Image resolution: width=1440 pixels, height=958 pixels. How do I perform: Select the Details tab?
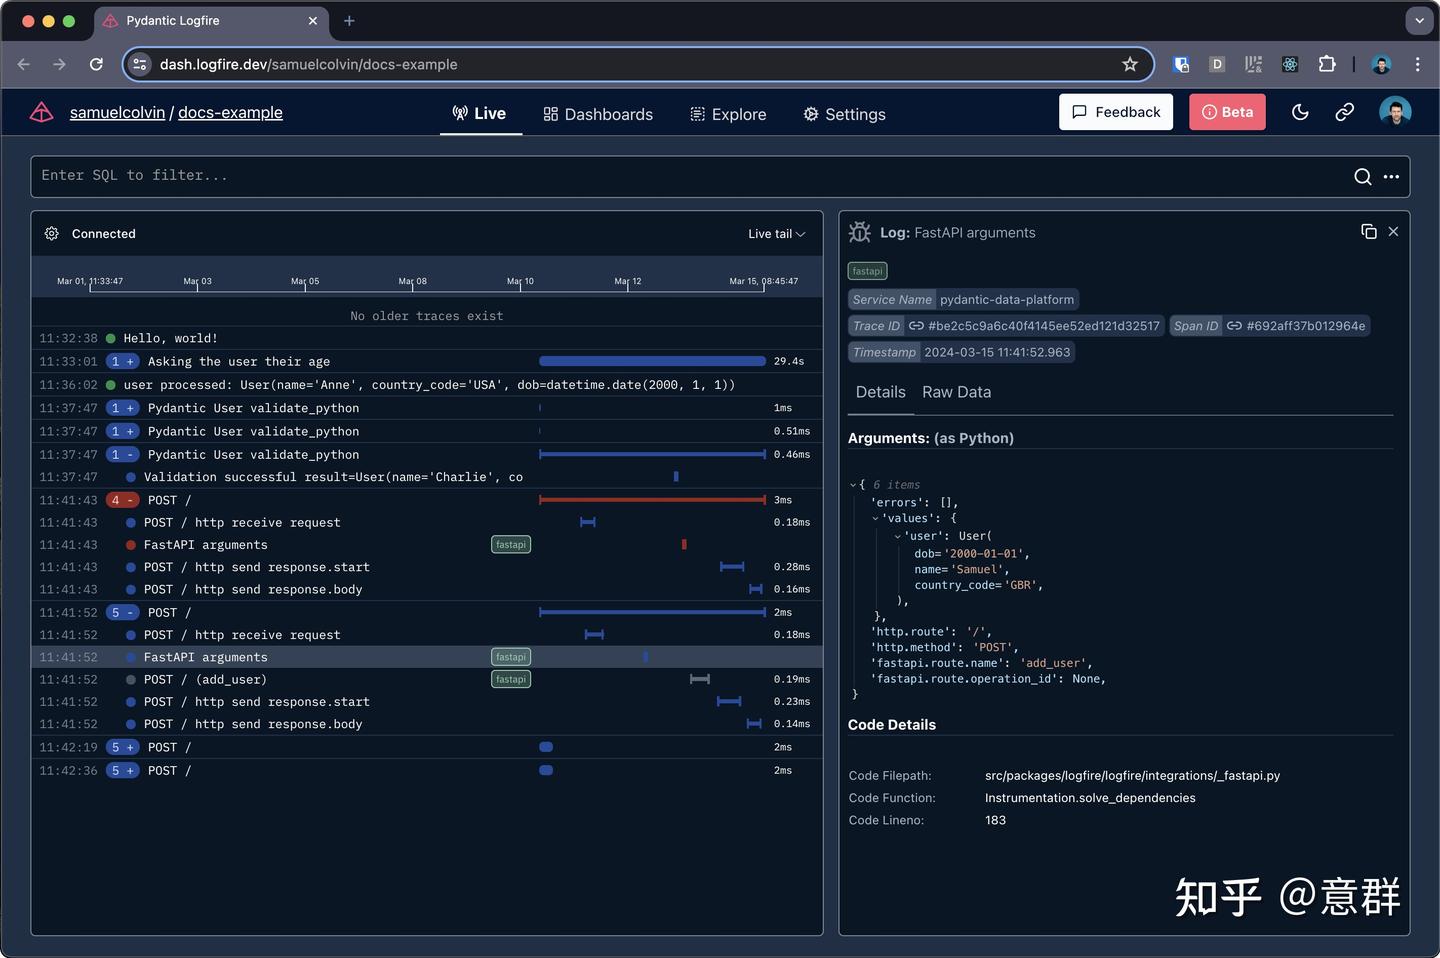(x=881, y=392)
